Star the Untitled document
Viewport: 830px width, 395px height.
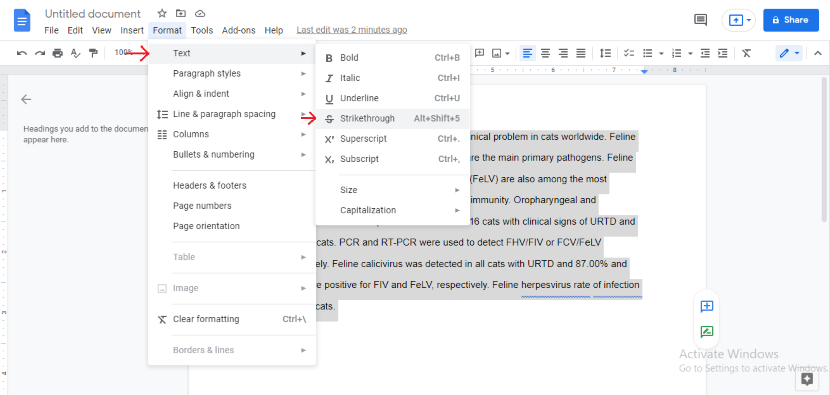click(163, 13)
